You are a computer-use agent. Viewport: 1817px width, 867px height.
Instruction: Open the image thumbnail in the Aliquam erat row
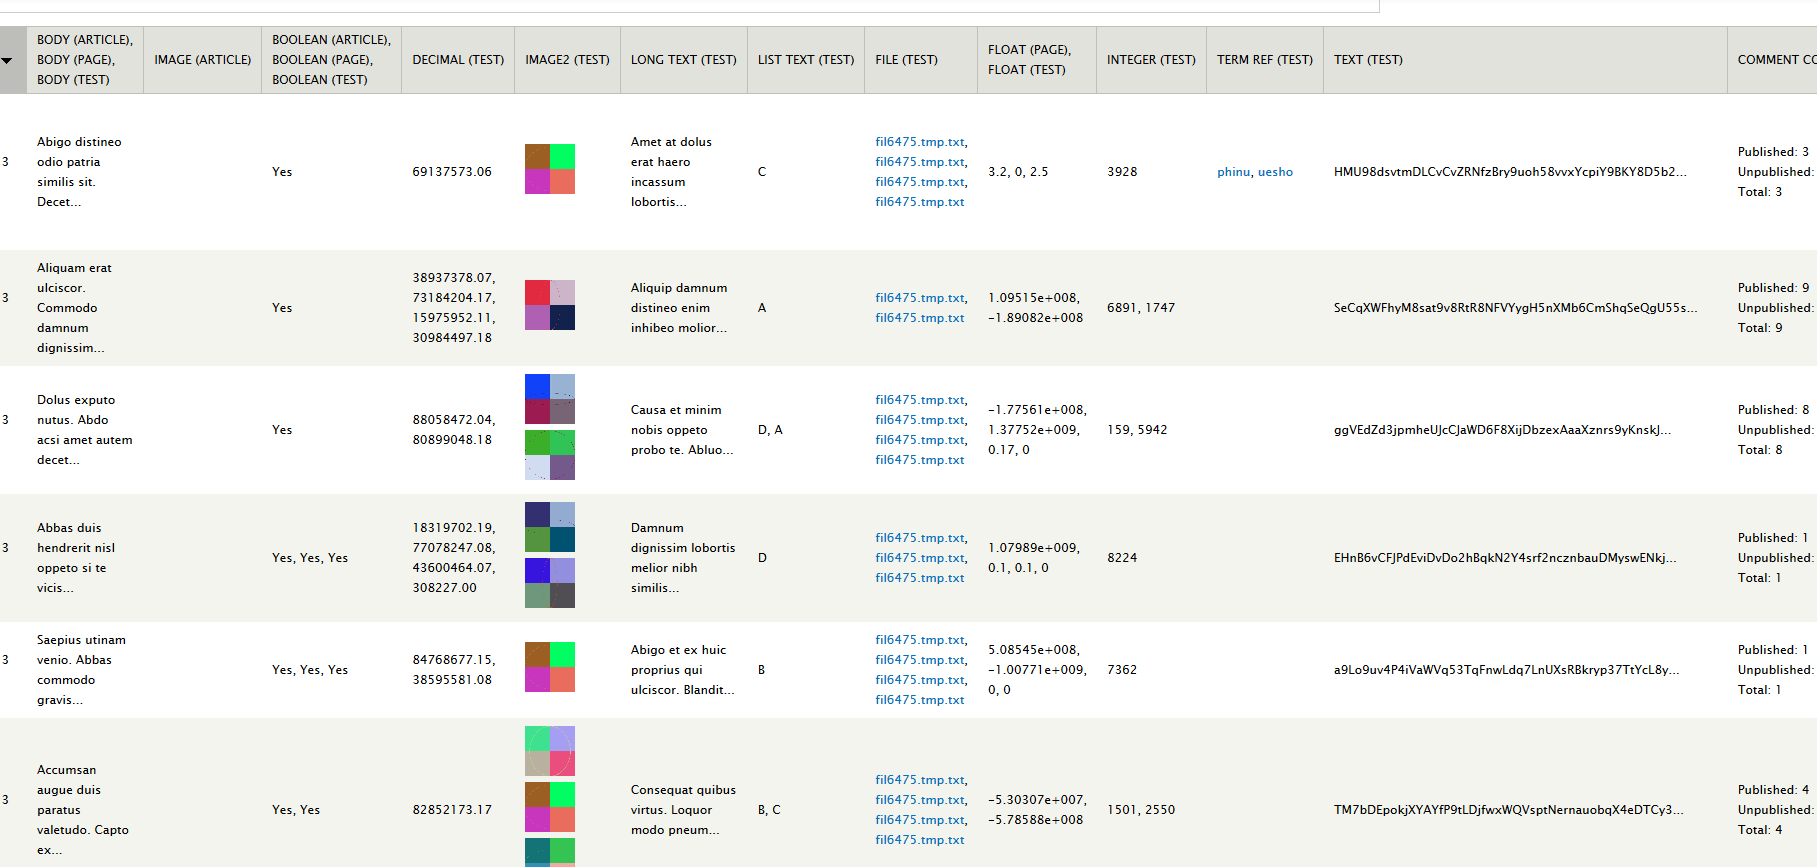pos(550,305)
